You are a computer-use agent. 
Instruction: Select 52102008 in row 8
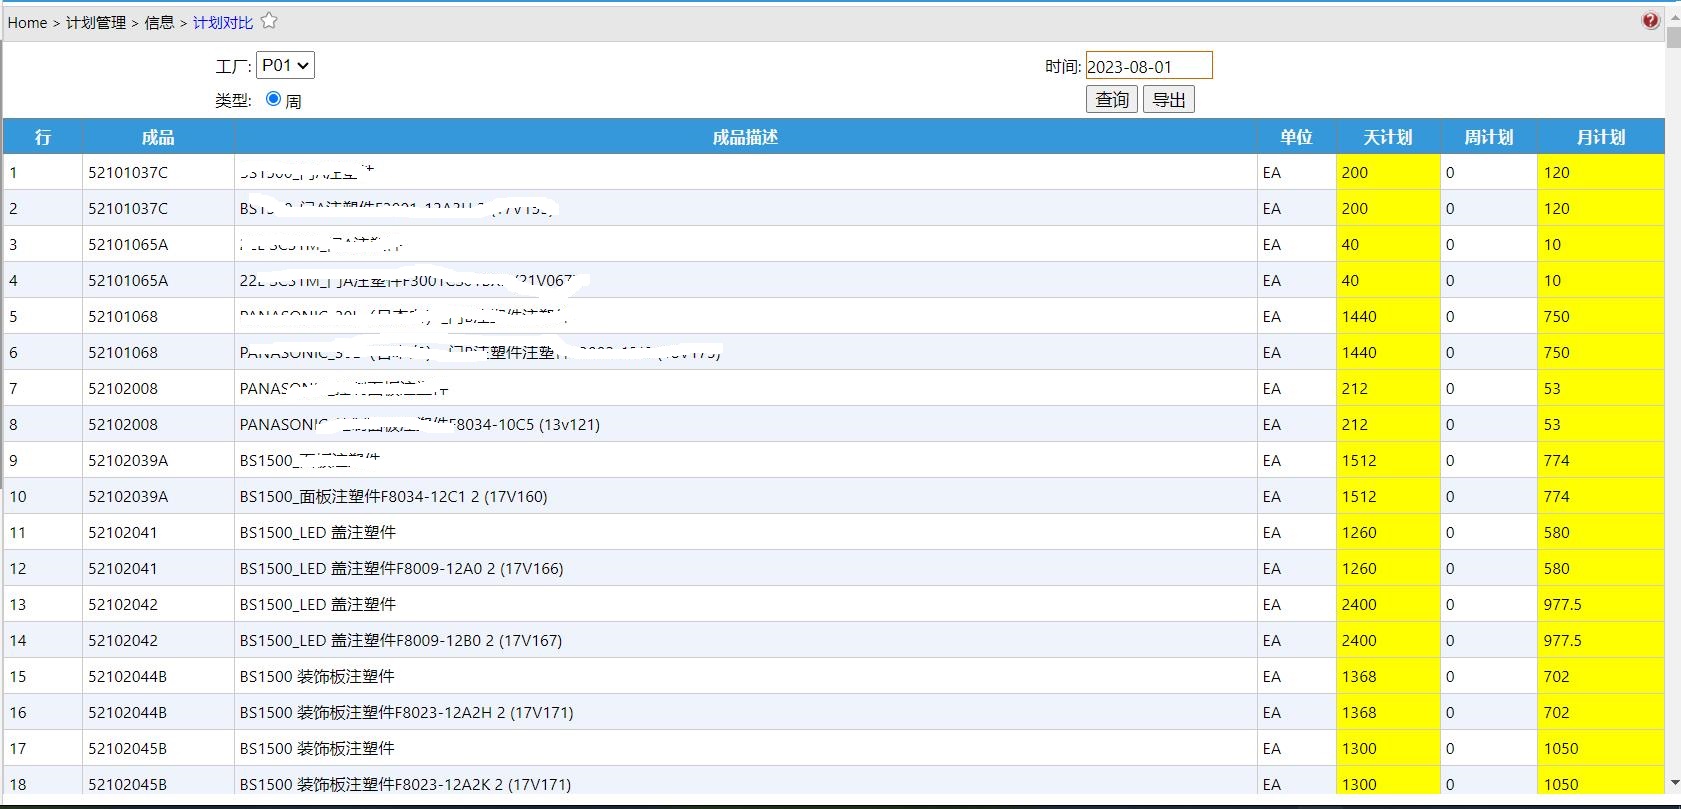(x=123, y=424)
